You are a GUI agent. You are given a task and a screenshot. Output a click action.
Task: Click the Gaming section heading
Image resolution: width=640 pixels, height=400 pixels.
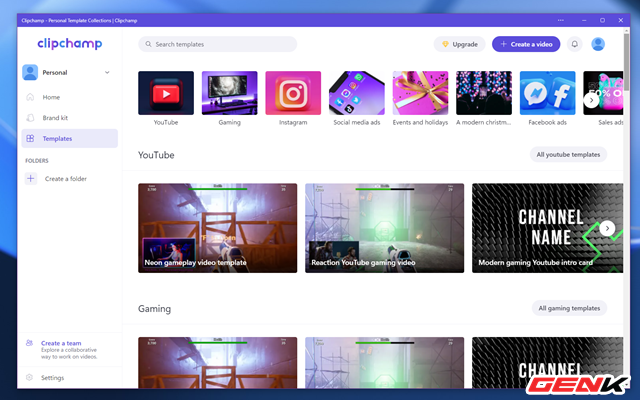(x=154, y=309)
